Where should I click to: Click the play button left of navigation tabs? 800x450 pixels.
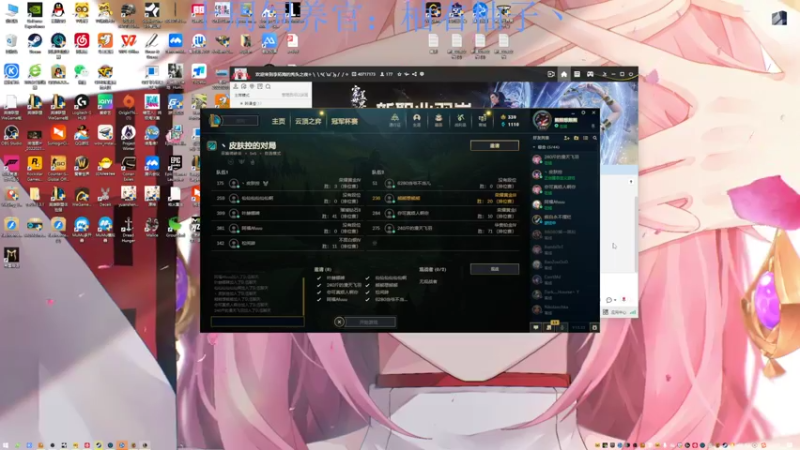click(240, 121)
